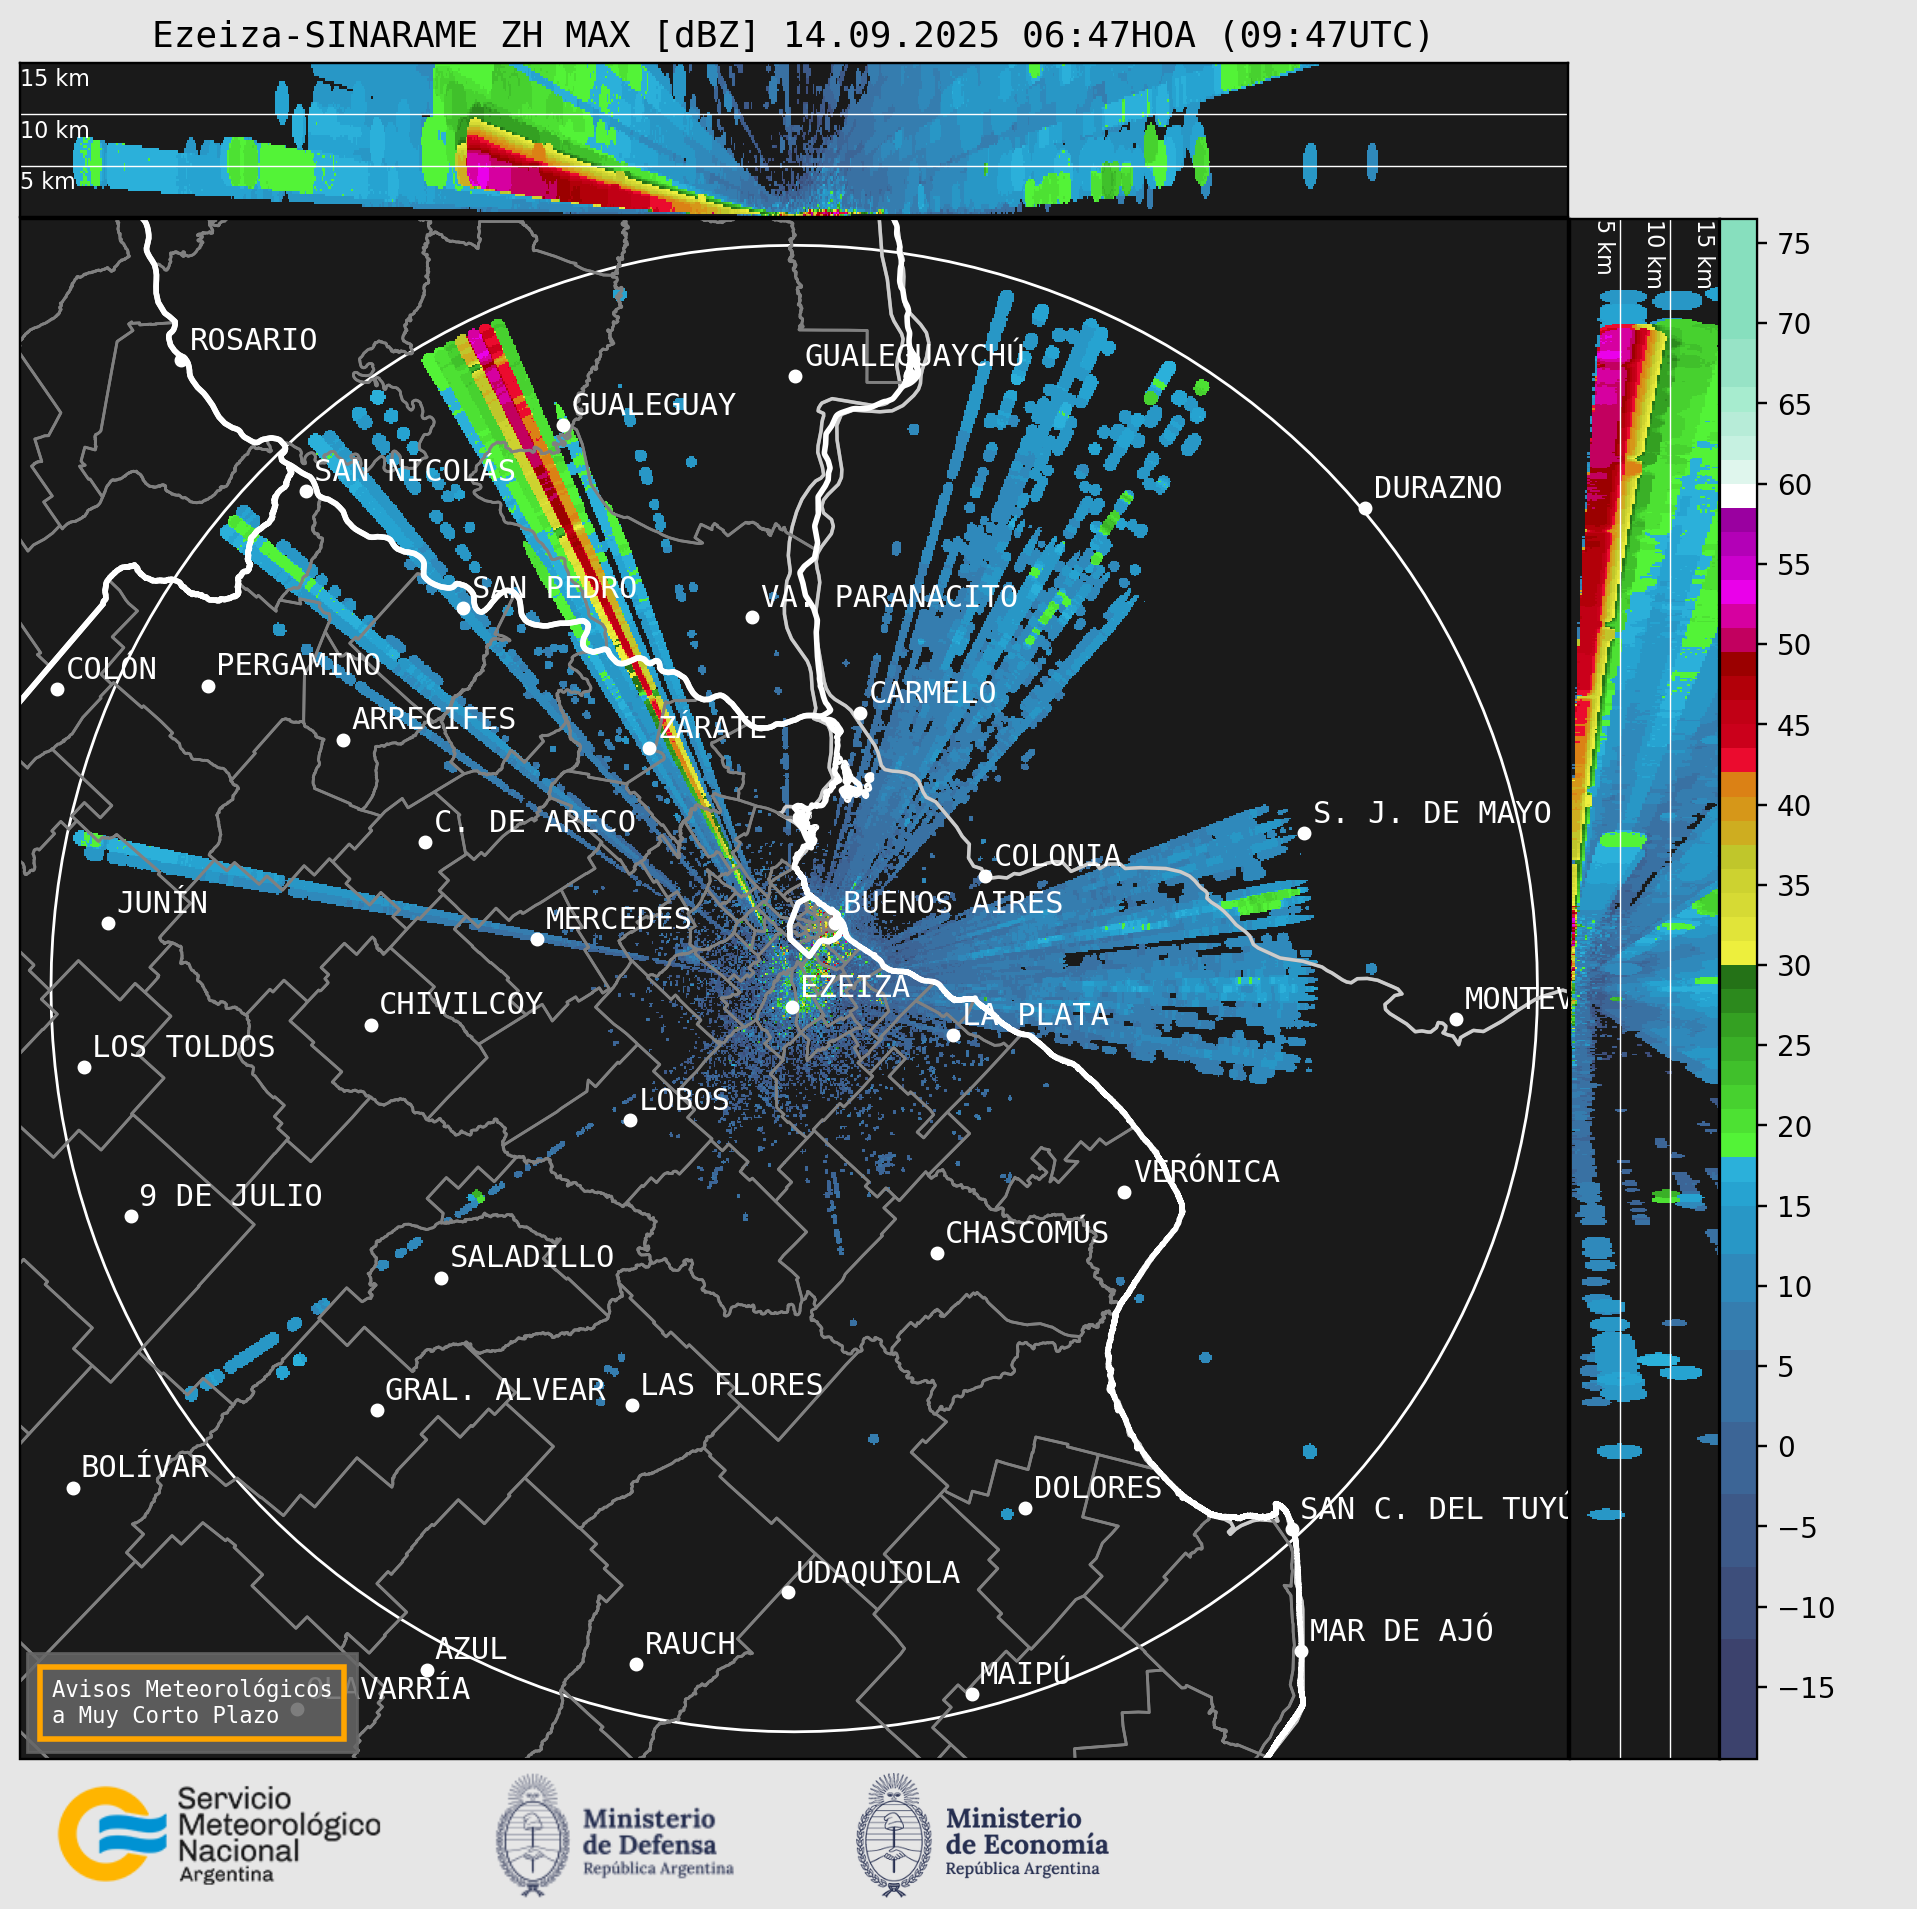Click the Servicio Meteorológico Nacional logo

(x=219, y=1835)
